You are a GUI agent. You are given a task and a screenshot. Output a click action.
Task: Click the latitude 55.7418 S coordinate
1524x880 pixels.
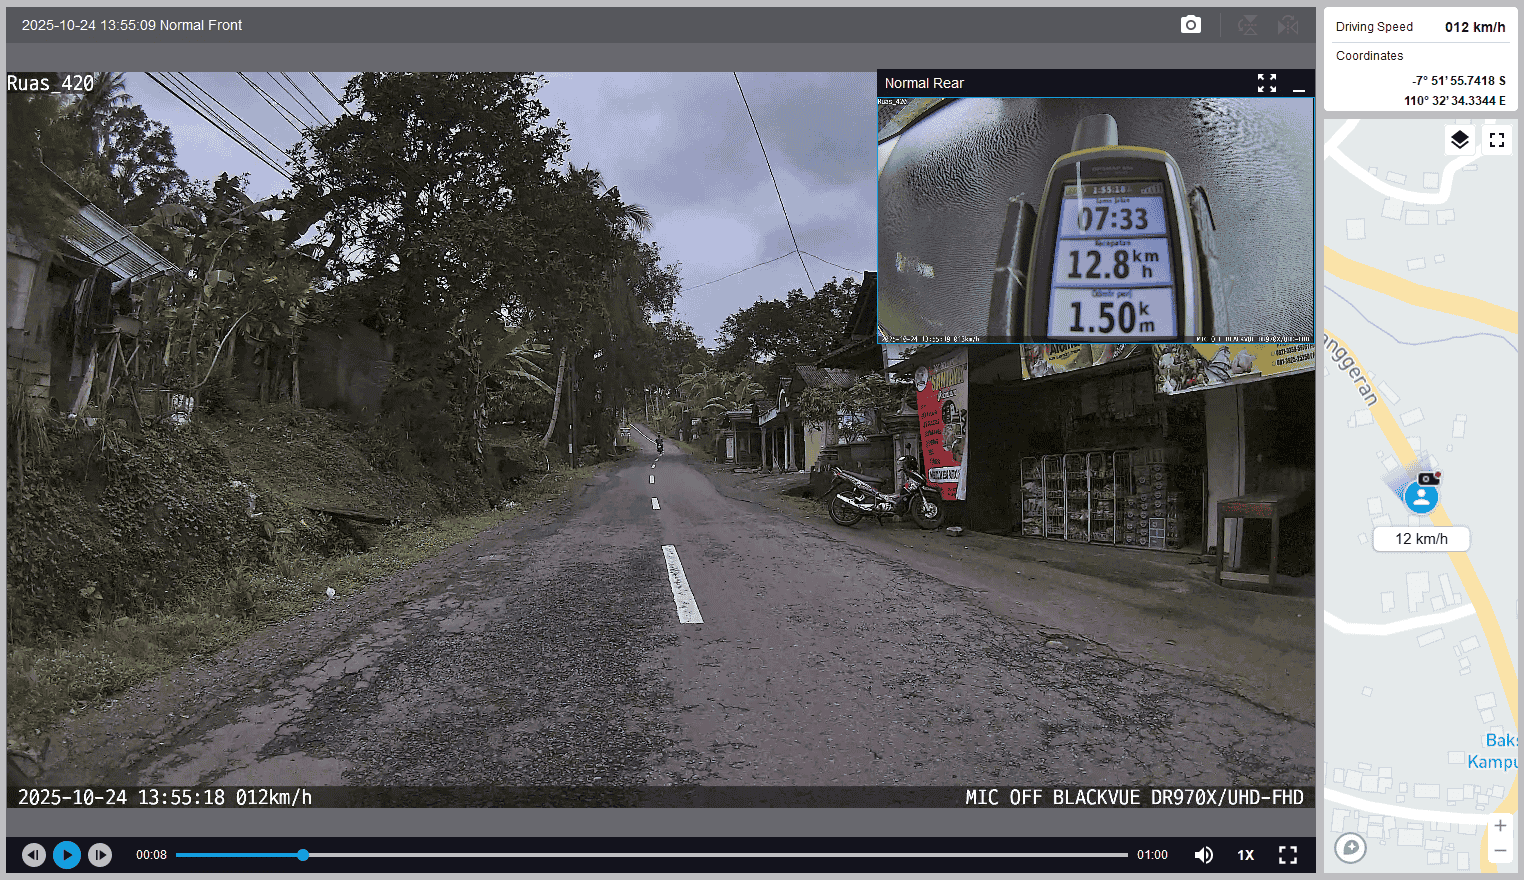point(1459,81)
